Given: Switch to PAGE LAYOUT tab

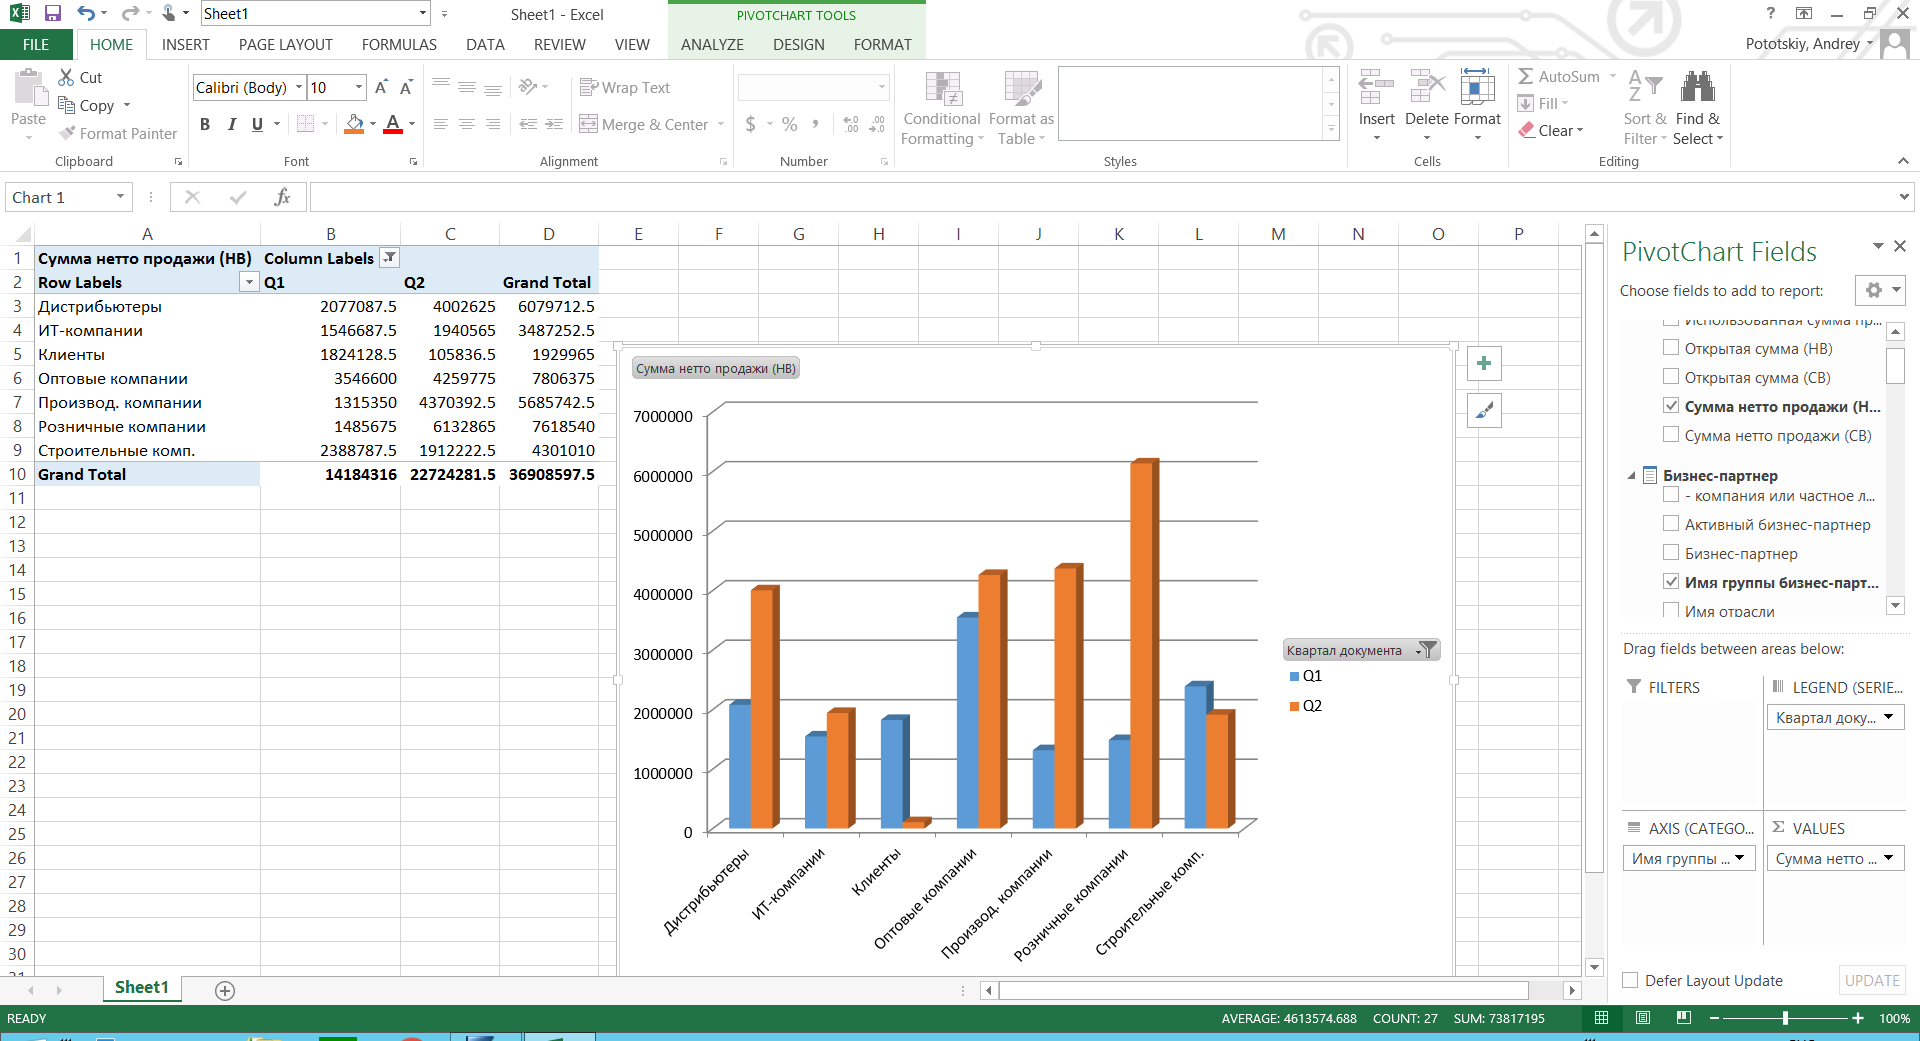Looking at the screenshot, I should click(x=286, y=45).
